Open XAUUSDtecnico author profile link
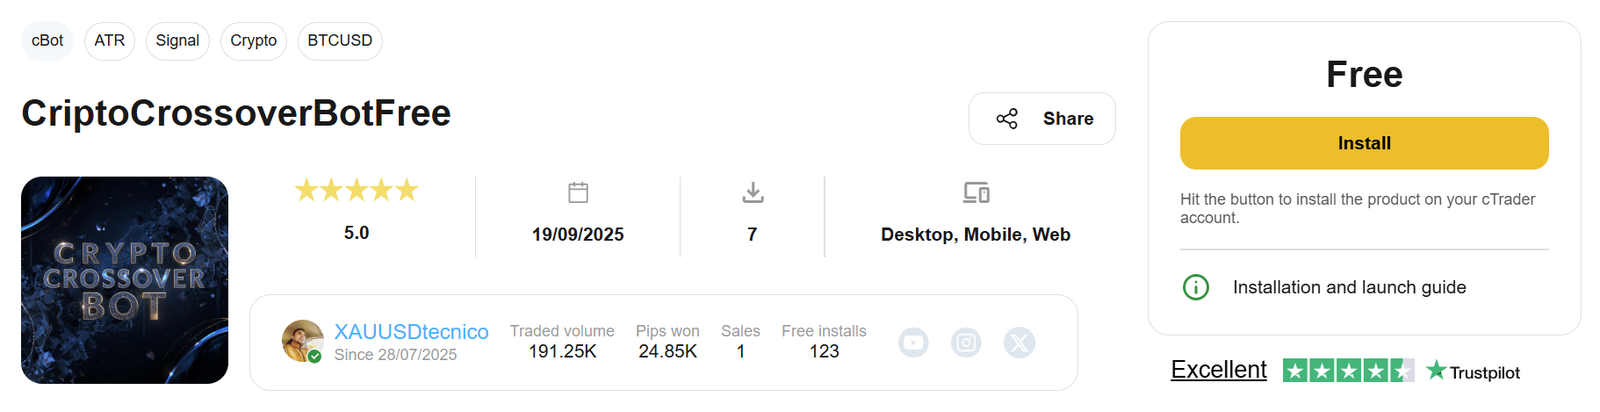Screen dimensions: 1600x412 411,332
